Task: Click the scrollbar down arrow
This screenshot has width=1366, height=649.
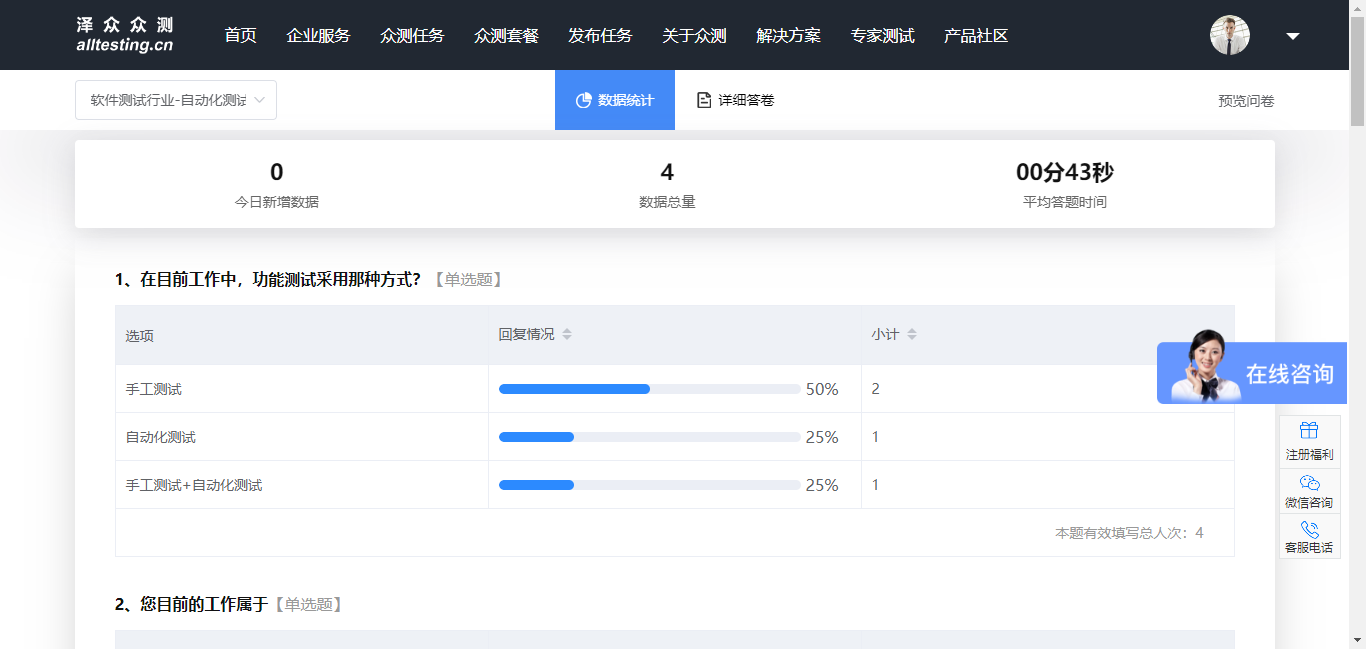Action: tap(1357, 640)
